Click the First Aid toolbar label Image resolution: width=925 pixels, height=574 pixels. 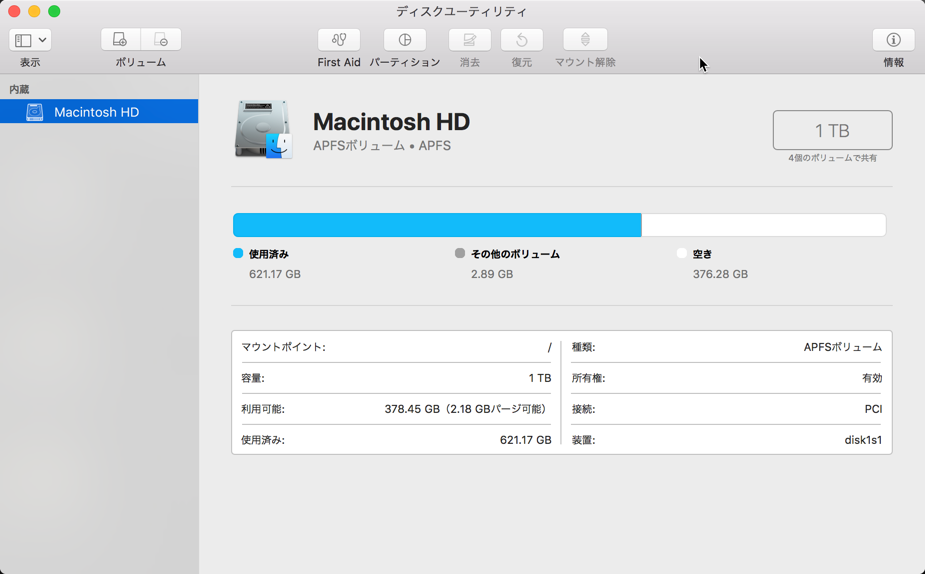(x=339, y=62)
